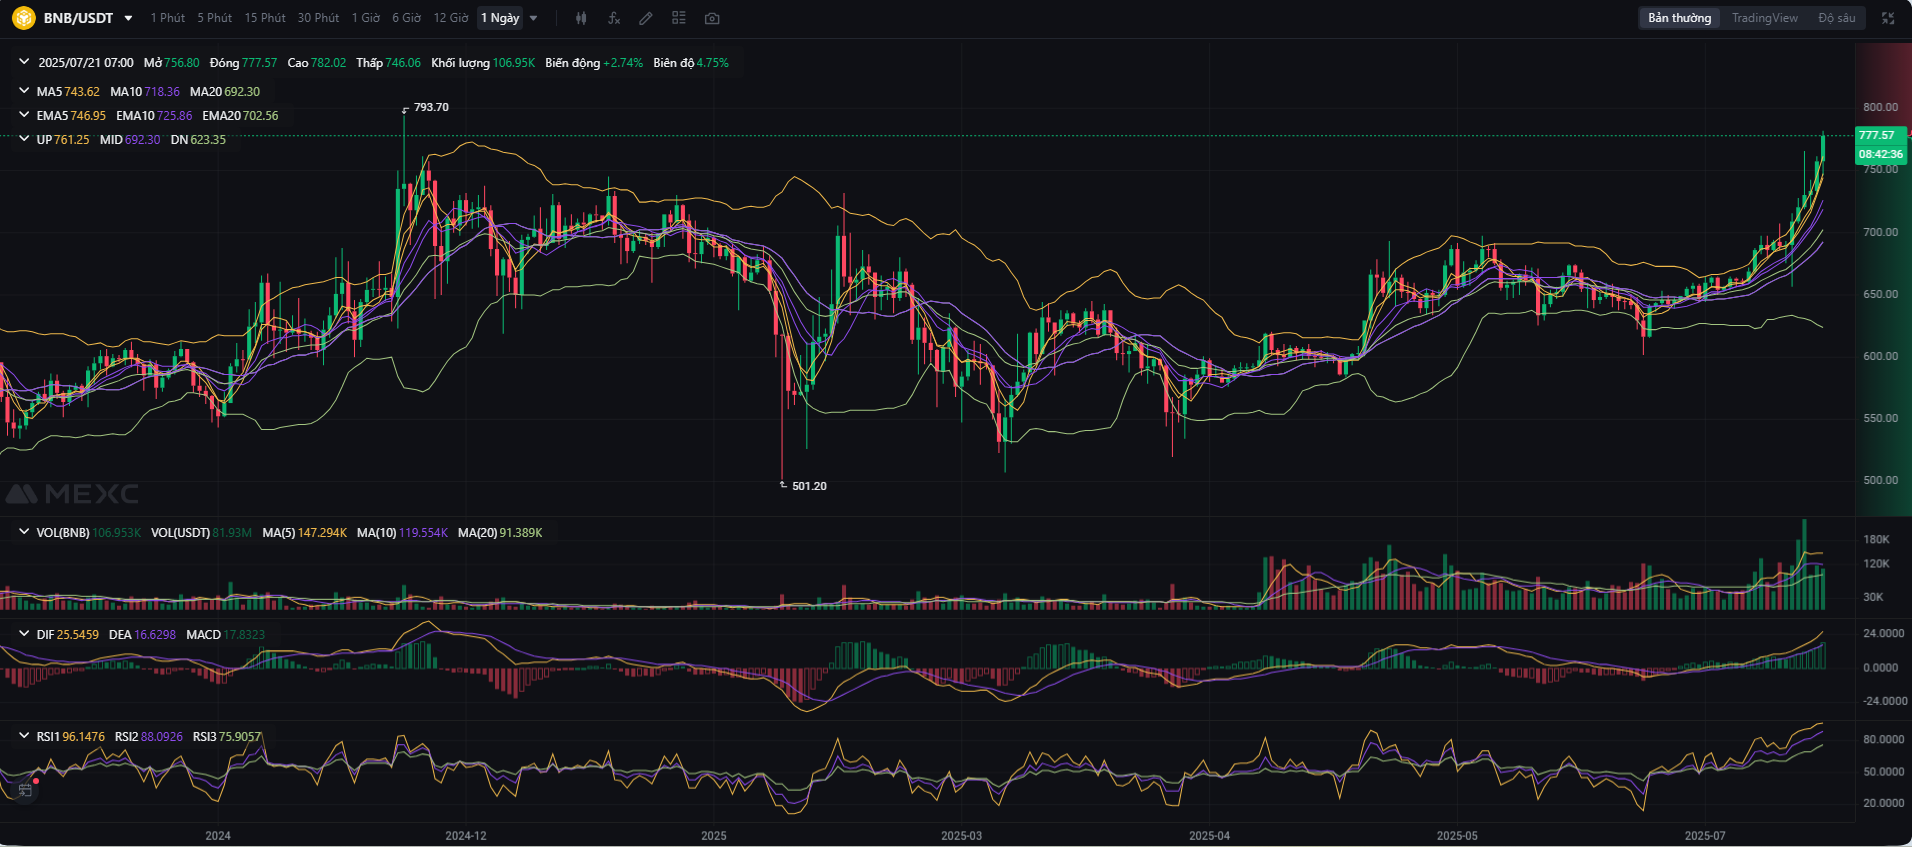Click the countdown timer 08:42:36
Image resolution: width=1912 pixels, height=847 pixels.
1880,154
